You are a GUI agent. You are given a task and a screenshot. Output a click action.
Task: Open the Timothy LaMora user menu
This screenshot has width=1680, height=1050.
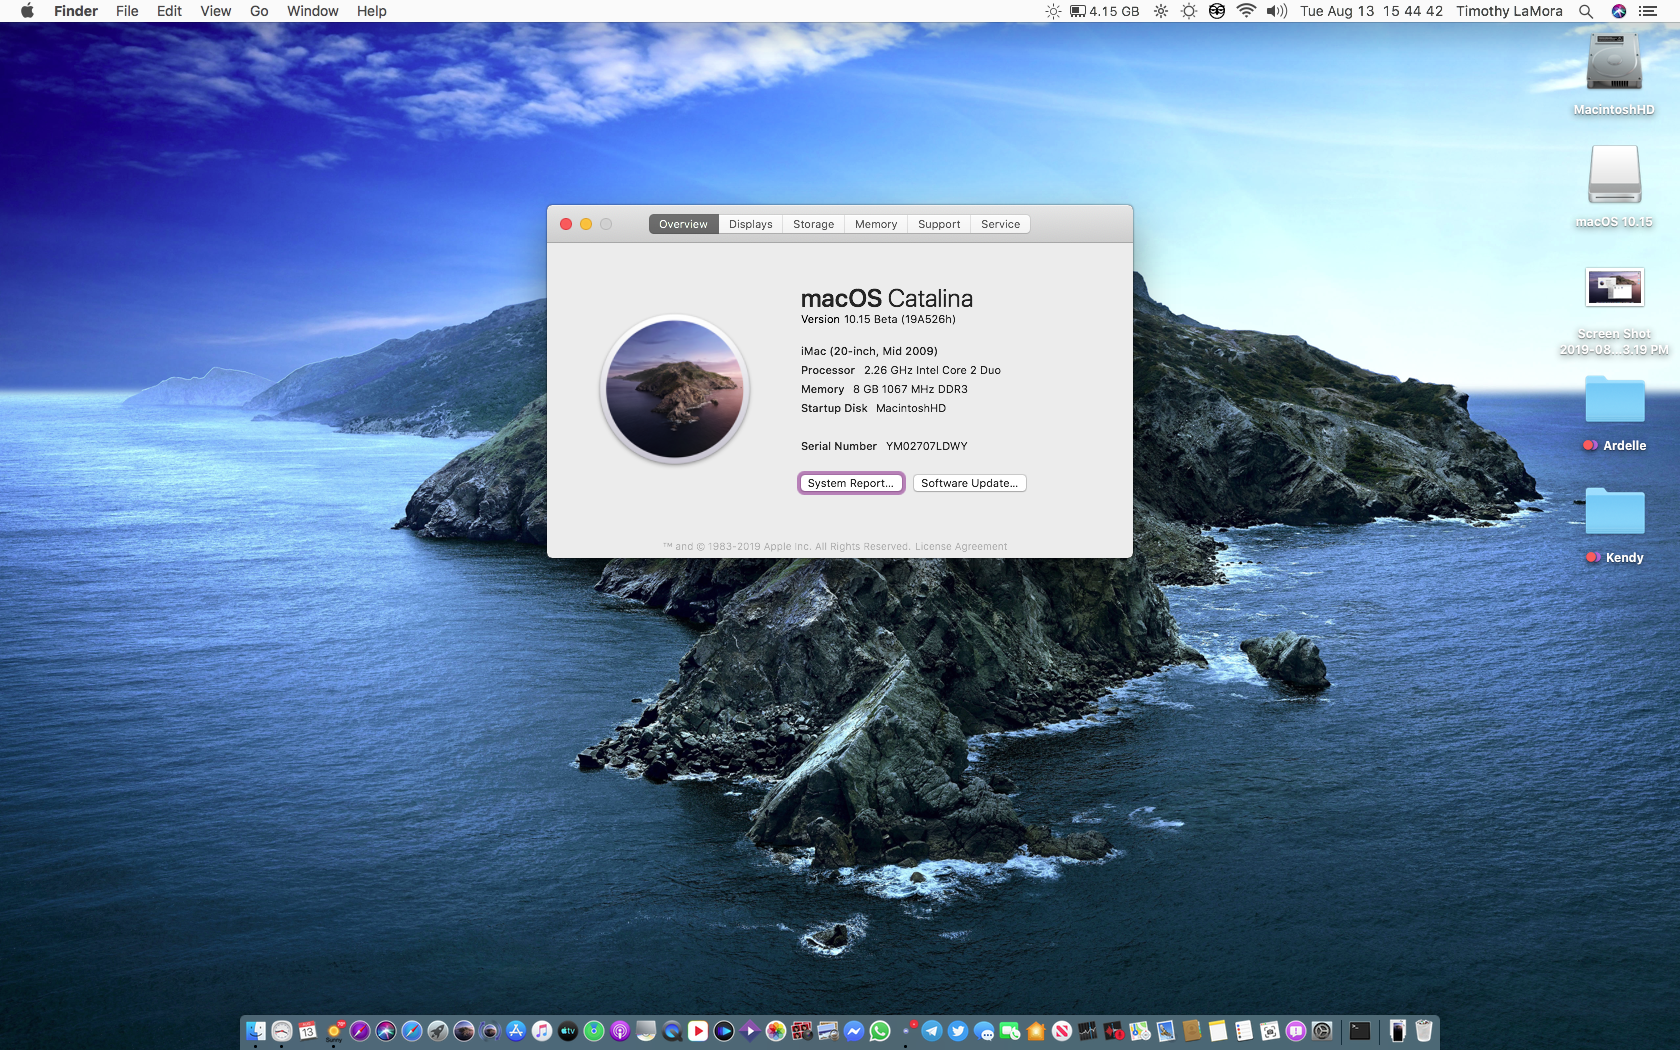[x=1509, y=11]
